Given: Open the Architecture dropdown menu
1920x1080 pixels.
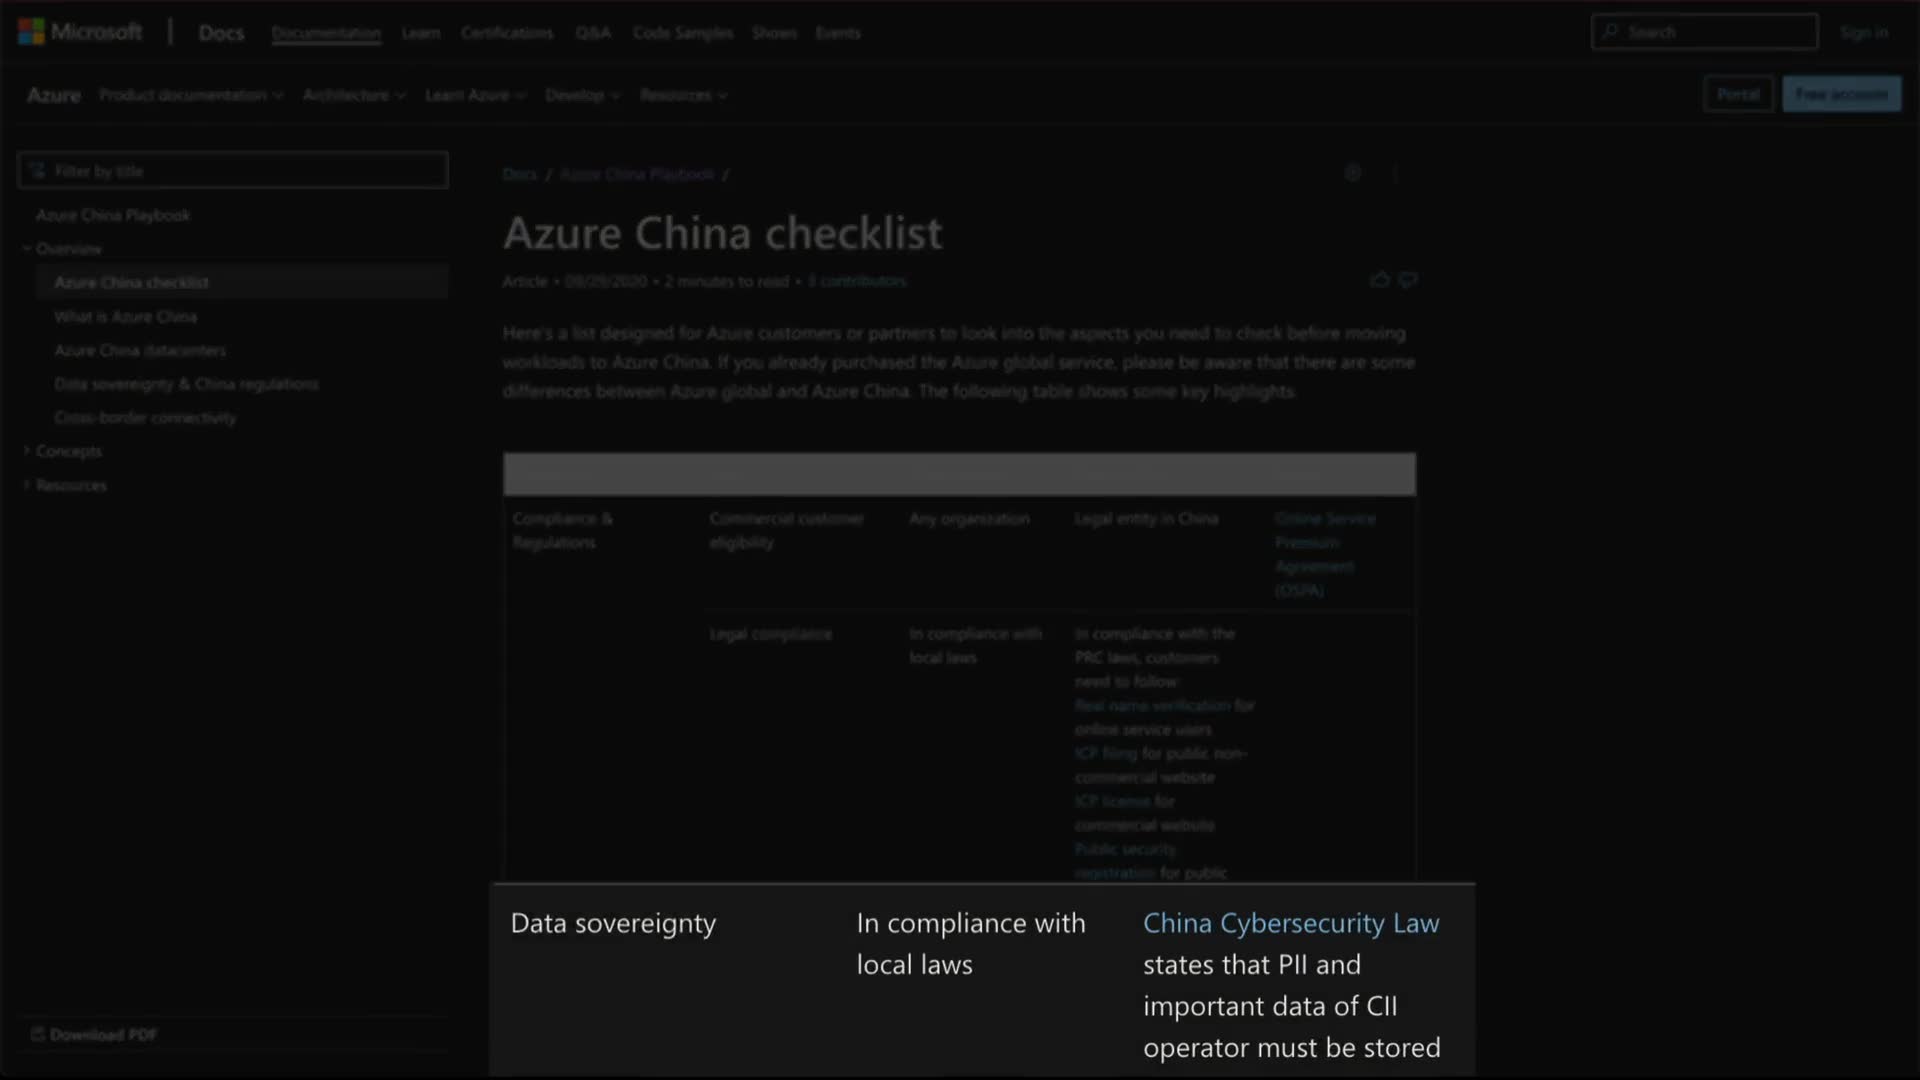Looking at the screenshot, I should coord(354,95).
